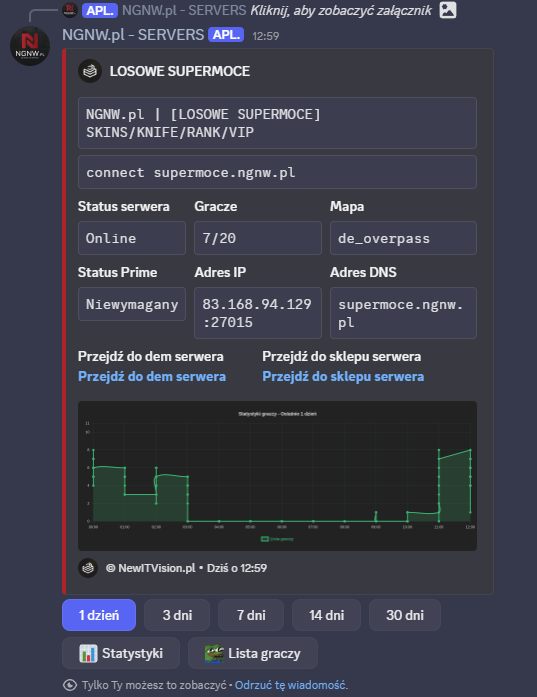Click the Pepe emoji on Lista graczy

[x=214, y=653]
